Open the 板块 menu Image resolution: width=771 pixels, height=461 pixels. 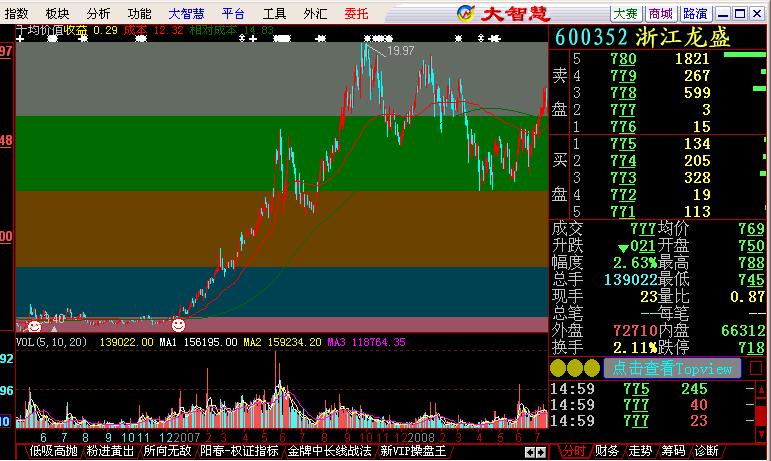coord(58,13)
